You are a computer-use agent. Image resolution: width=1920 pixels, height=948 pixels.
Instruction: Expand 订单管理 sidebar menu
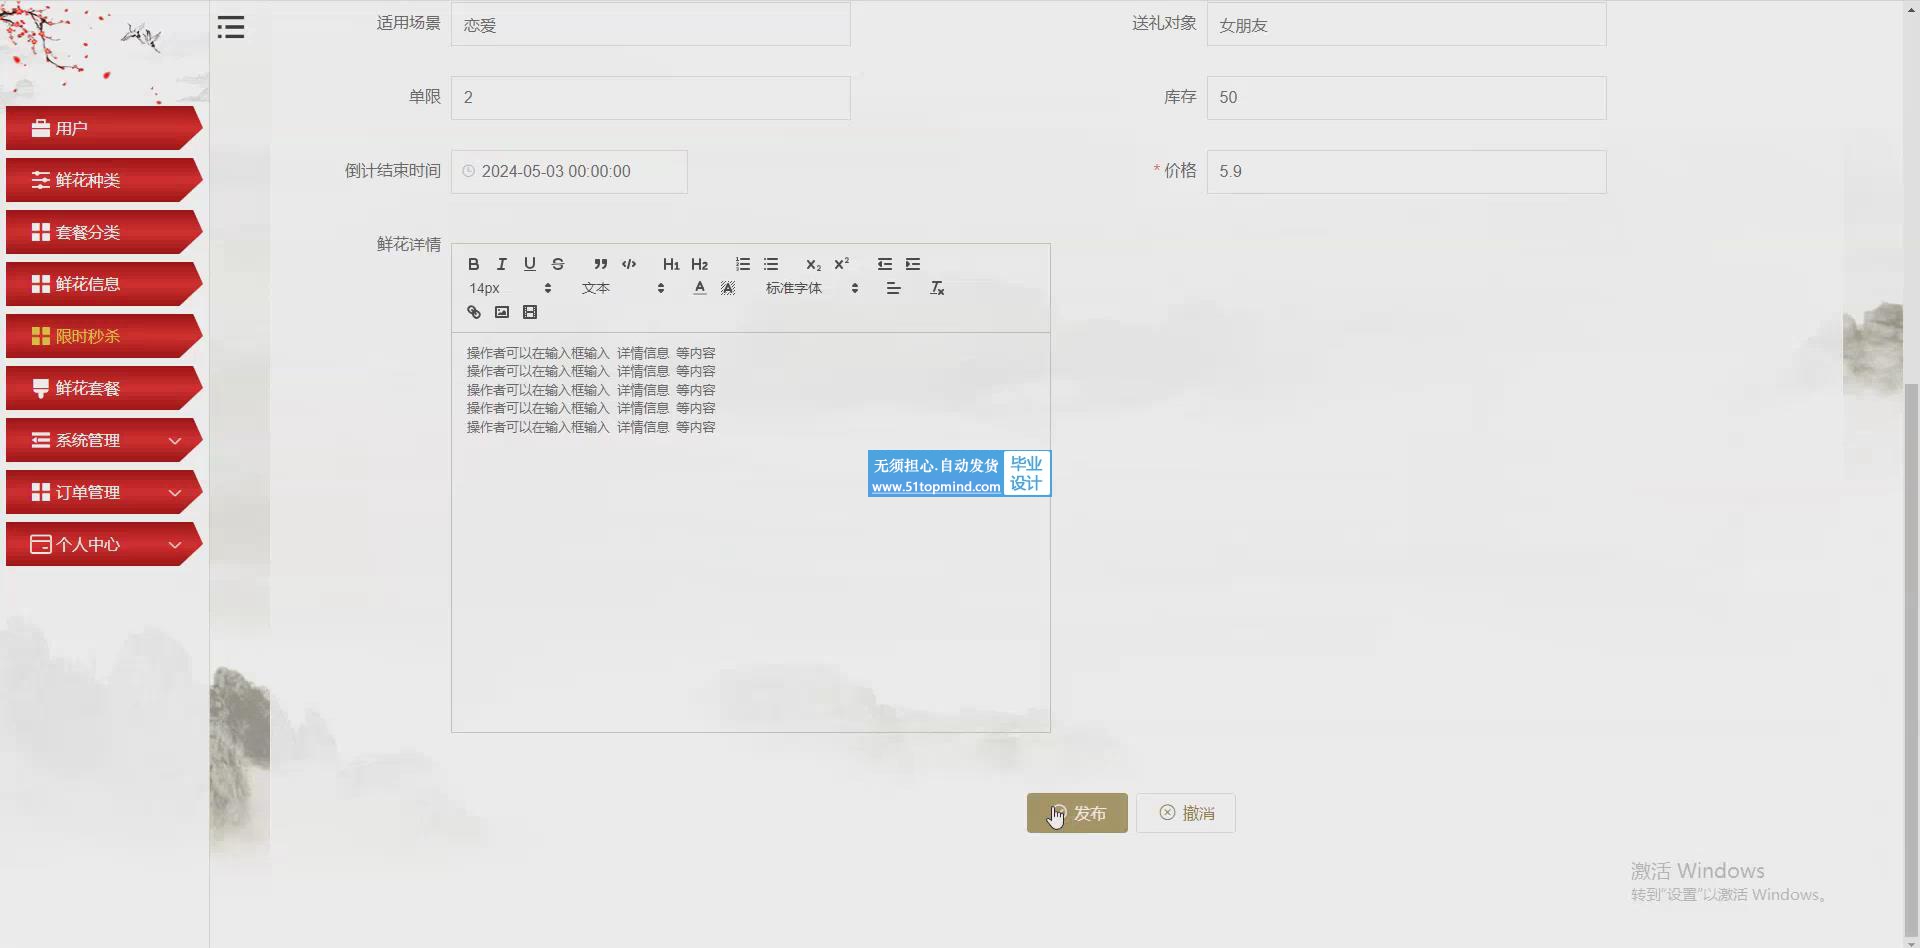104,492
